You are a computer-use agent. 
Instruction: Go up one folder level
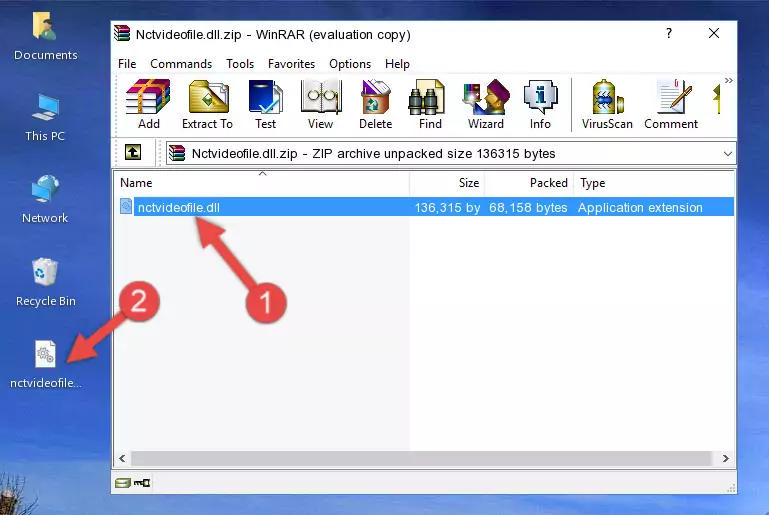point(133,153)
